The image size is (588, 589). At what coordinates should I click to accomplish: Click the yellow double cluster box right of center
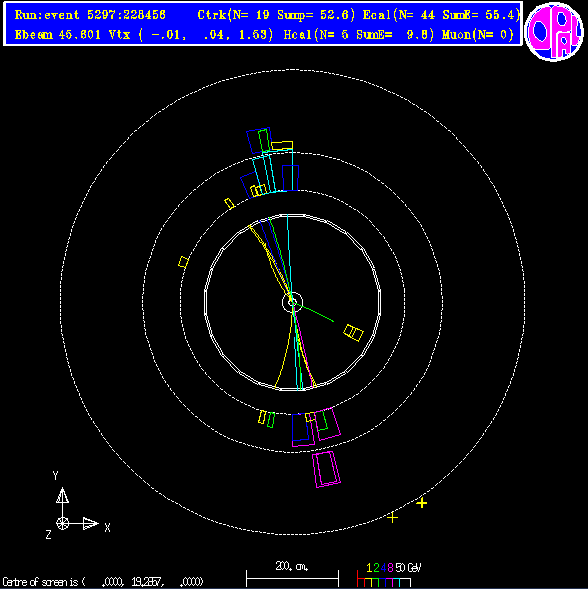[353, 333]
